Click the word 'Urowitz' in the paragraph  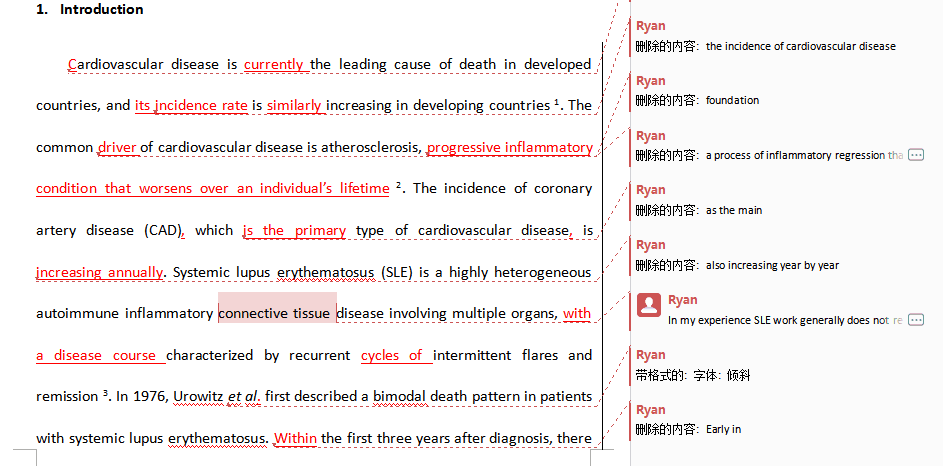click(x=198, y=397)
